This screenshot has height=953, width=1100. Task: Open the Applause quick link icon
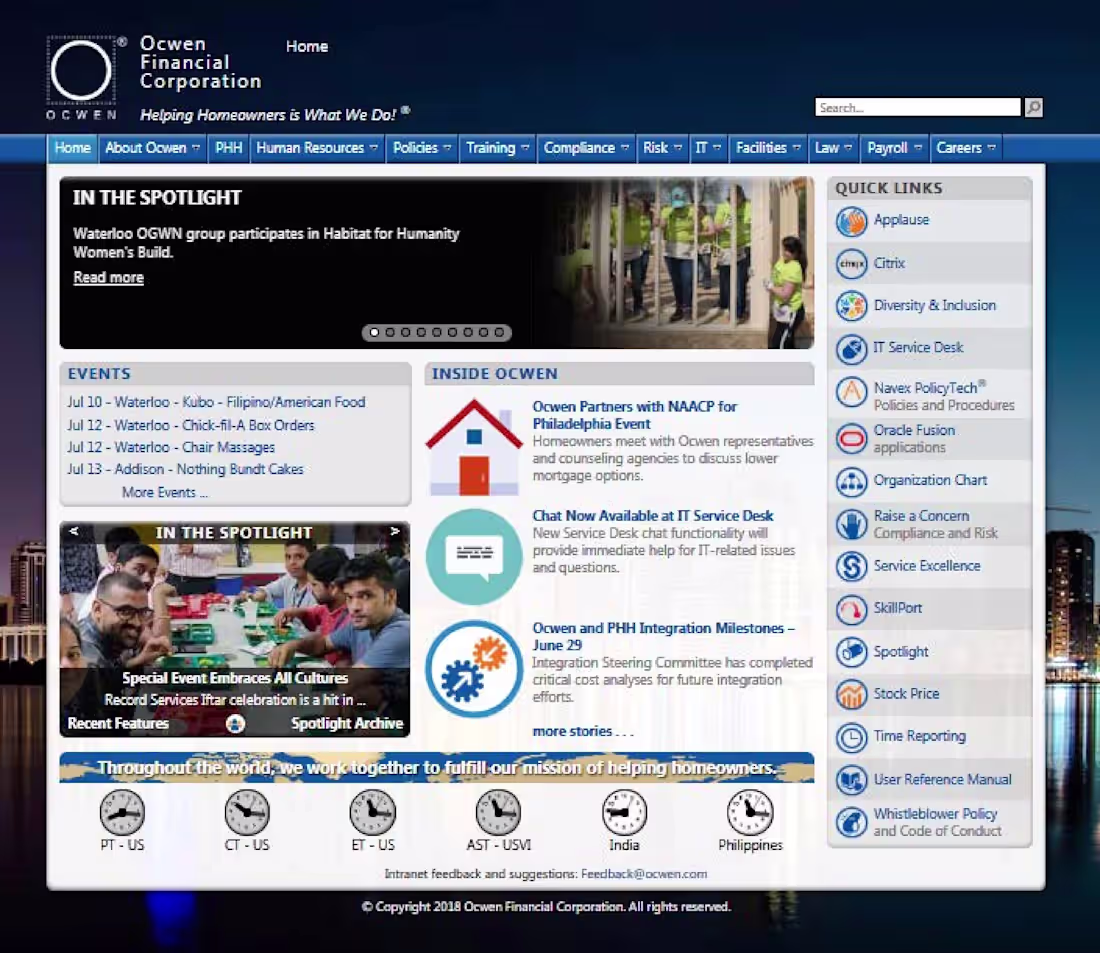click(851, 221)
